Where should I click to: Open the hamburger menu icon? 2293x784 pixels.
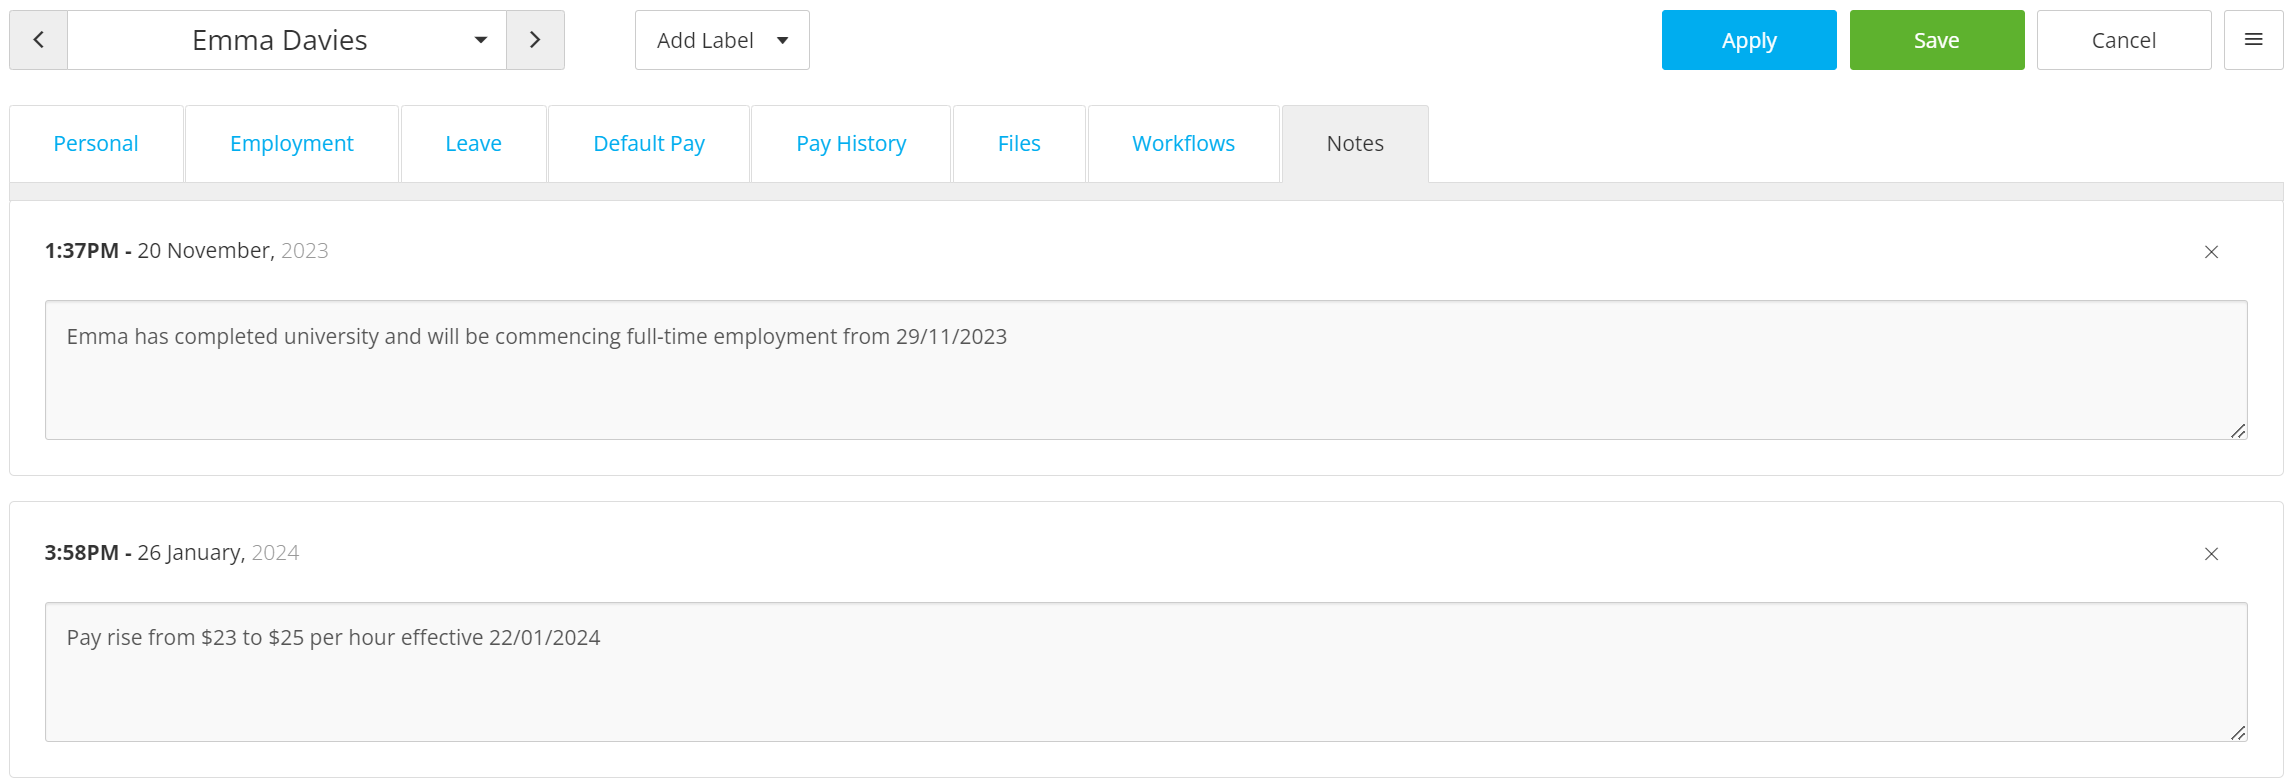coord(2253,40)
